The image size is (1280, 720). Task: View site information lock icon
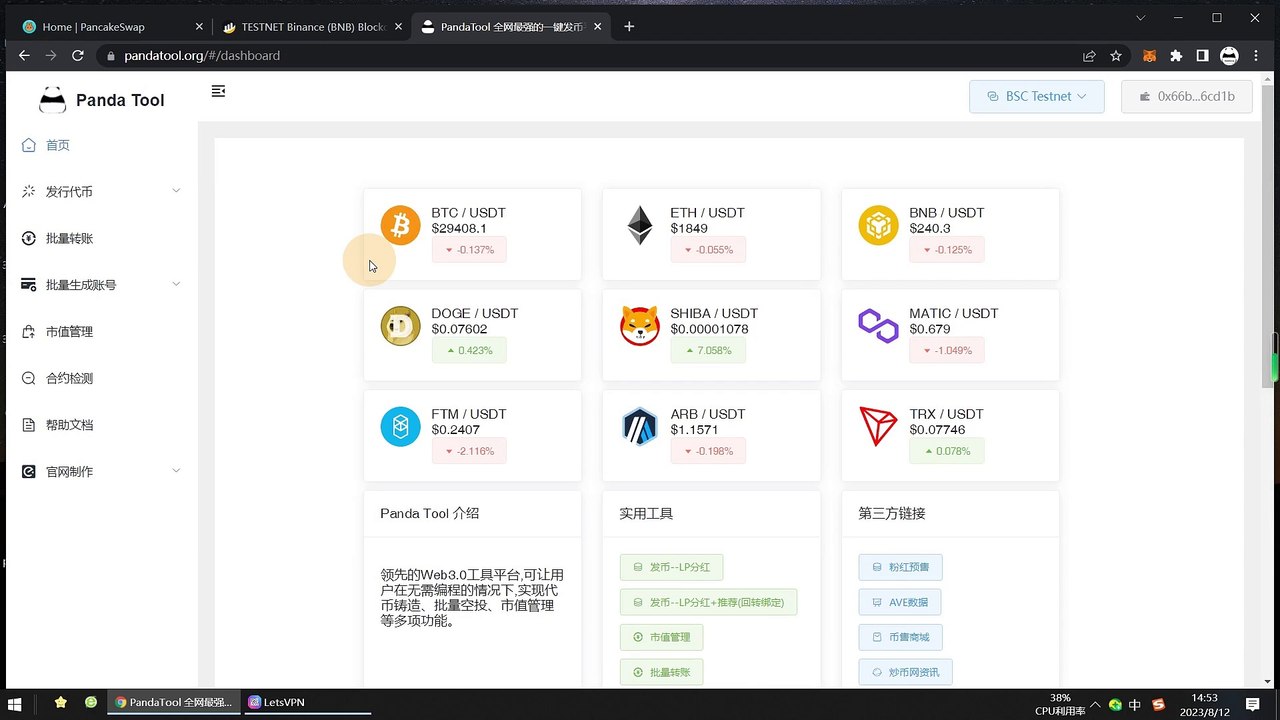click(112, 56)
